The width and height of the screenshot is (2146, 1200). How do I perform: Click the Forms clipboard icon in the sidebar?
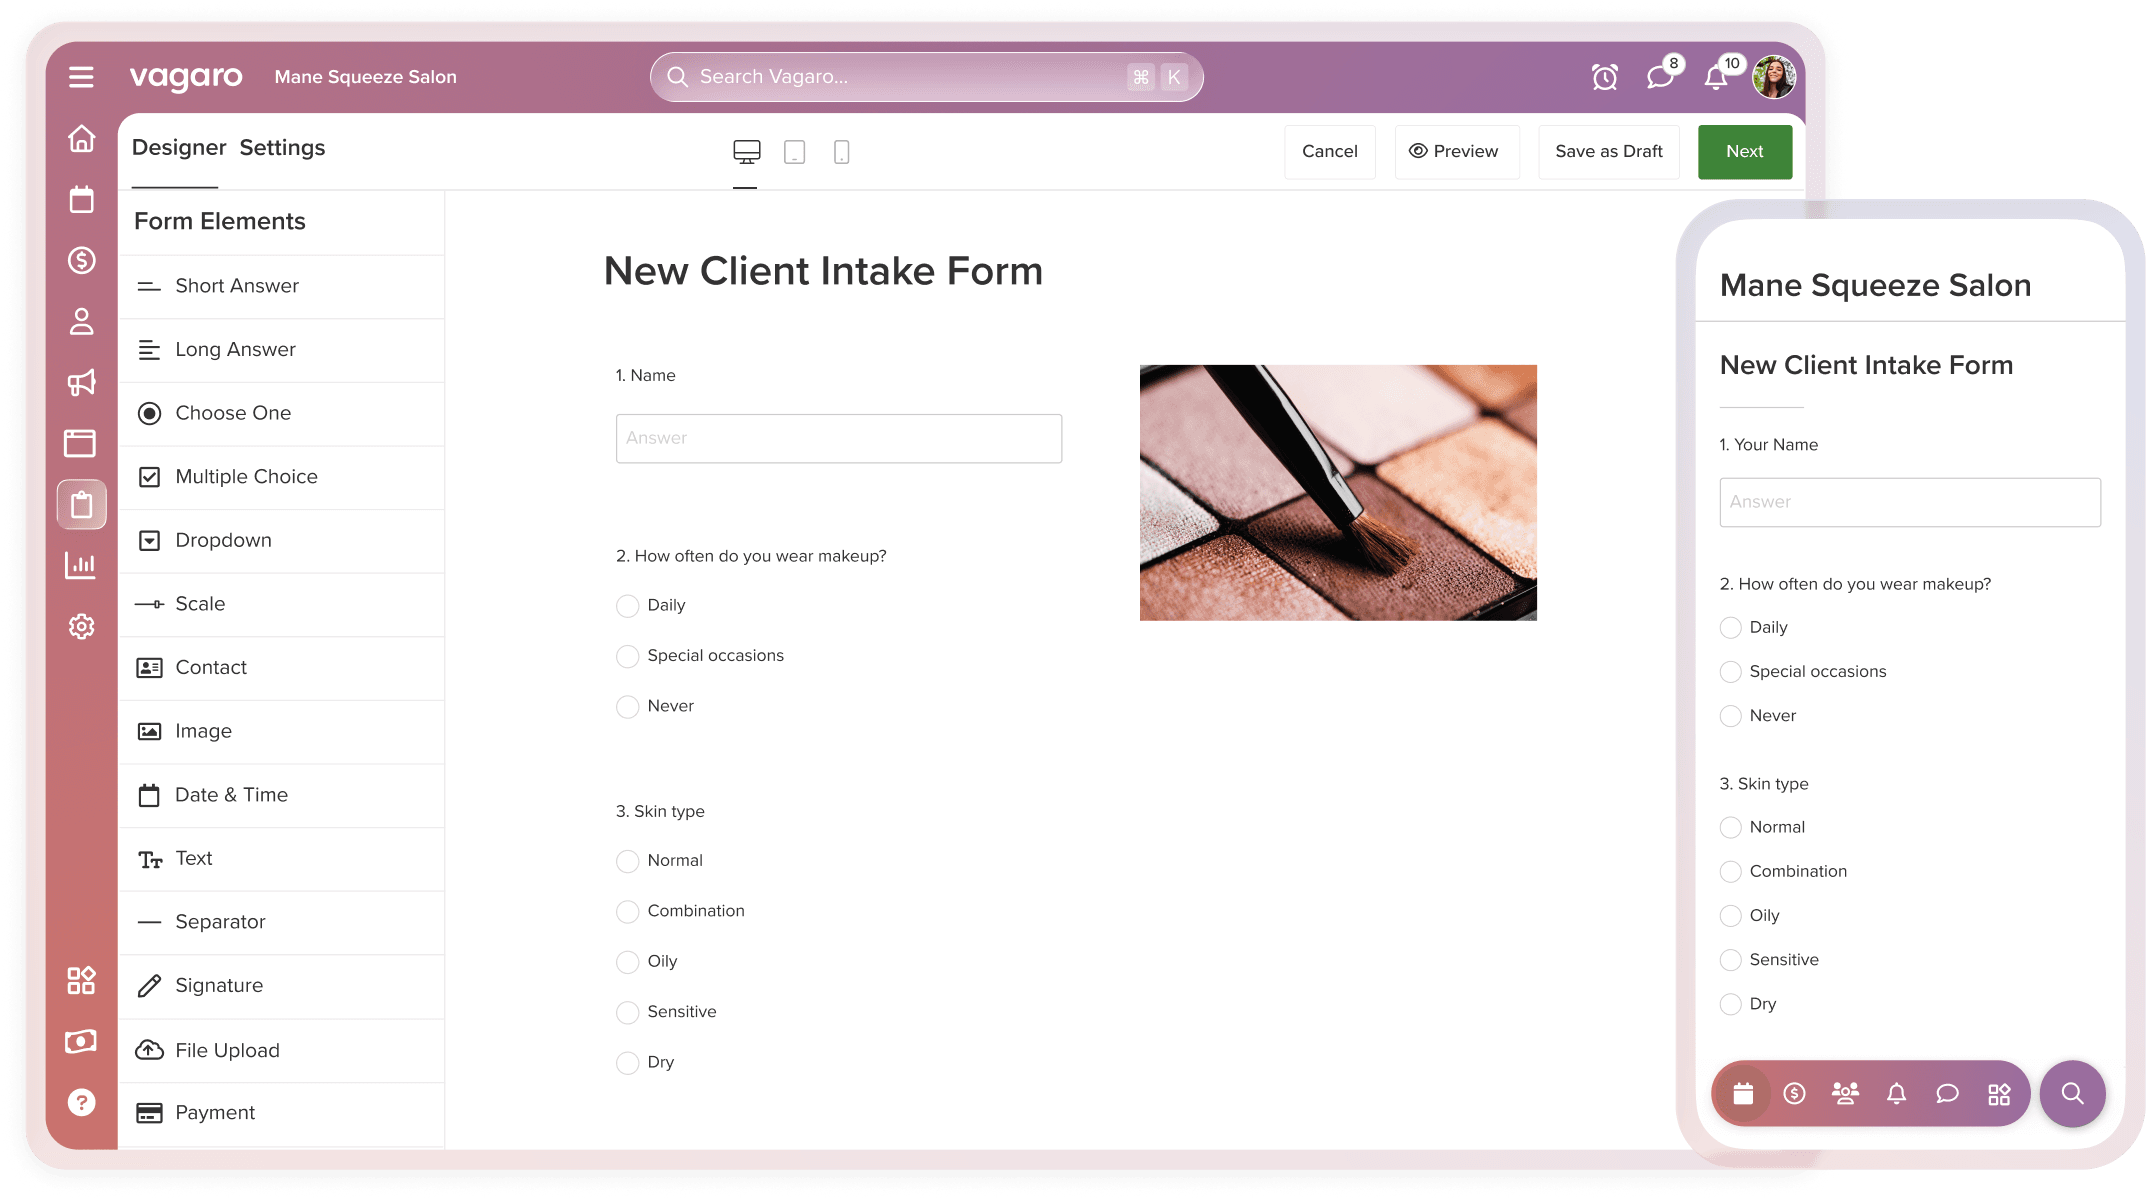click(x=81, y=504)
